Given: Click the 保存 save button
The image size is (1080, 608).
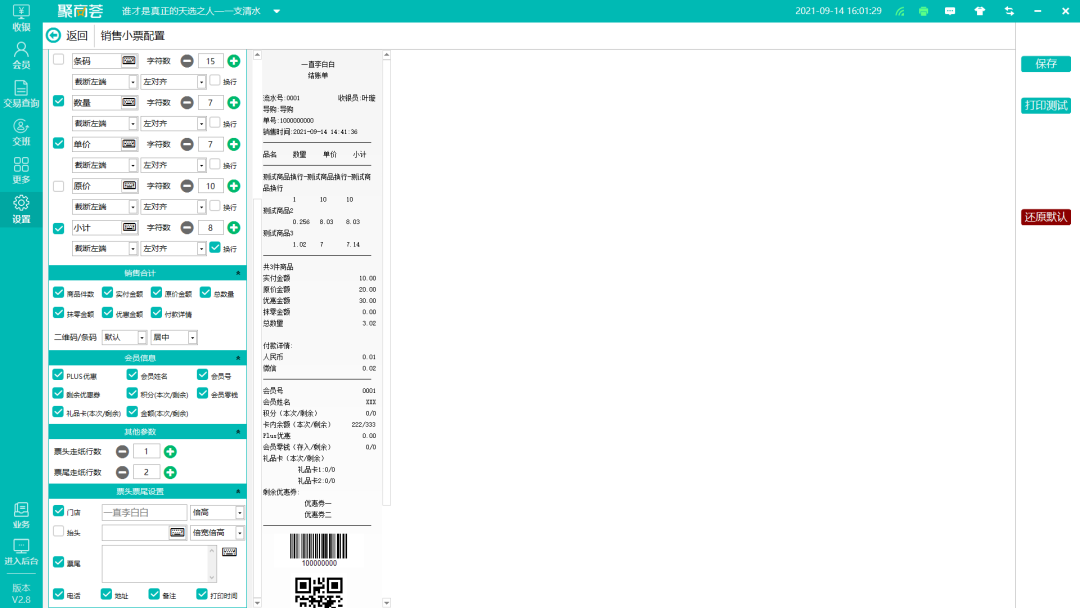Looking at the screenshot, I should click(1044, 63).
